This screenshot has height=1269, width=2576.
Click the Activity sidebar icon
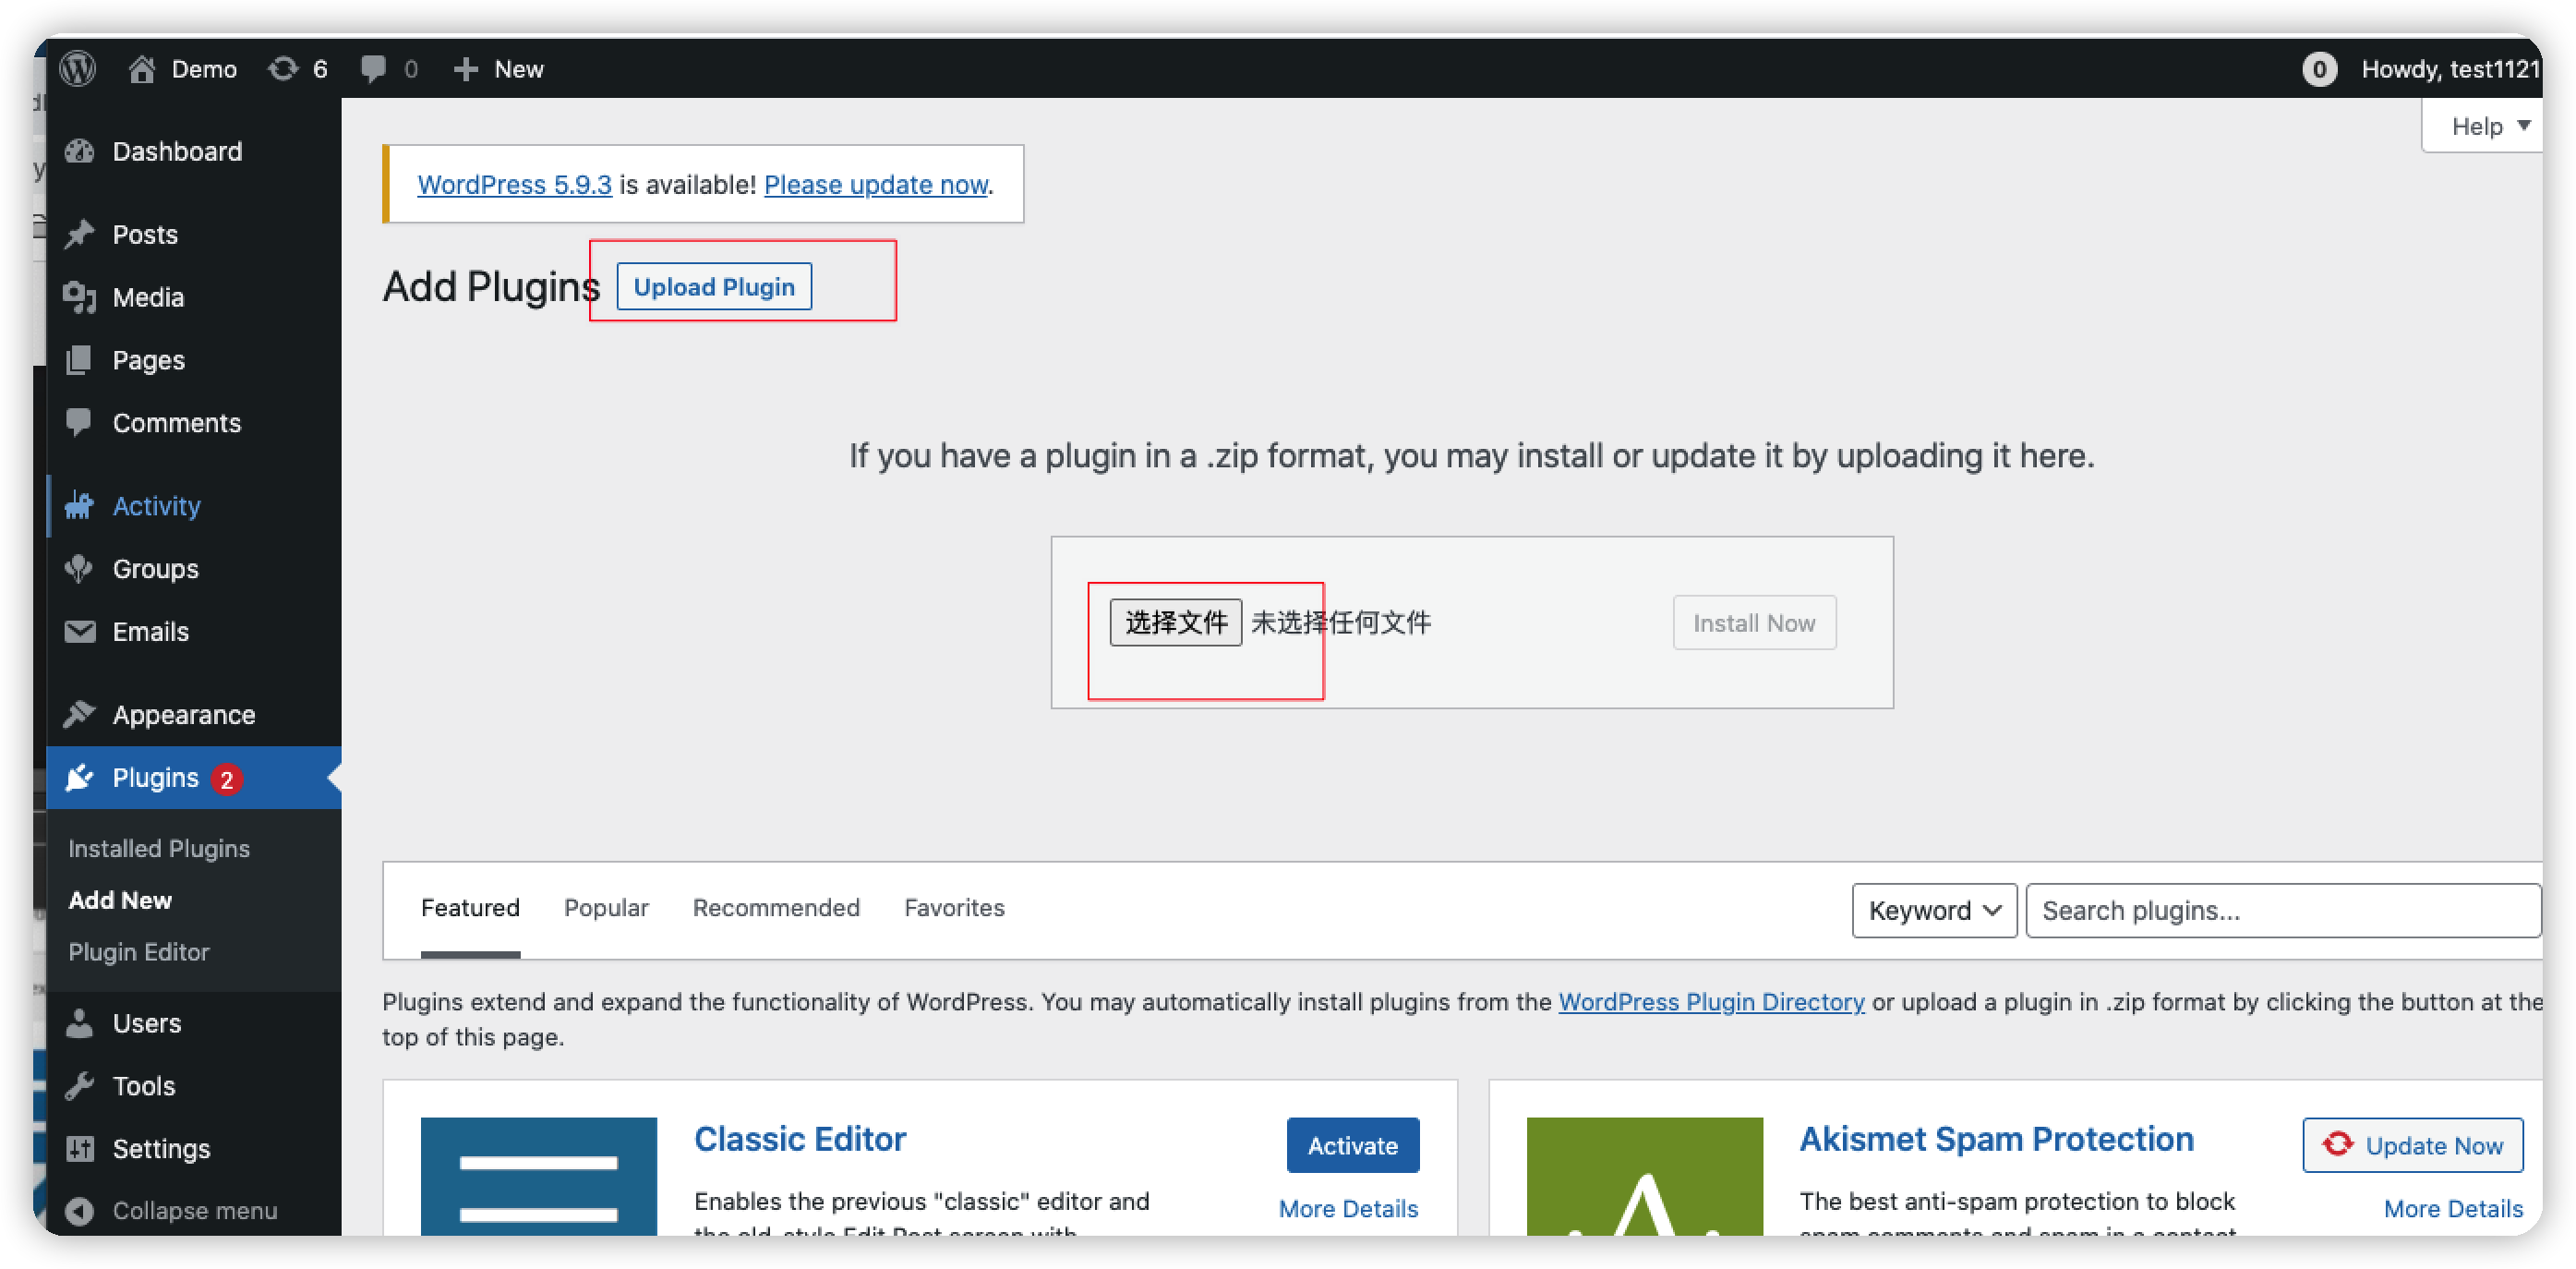(x=80, y=505)
